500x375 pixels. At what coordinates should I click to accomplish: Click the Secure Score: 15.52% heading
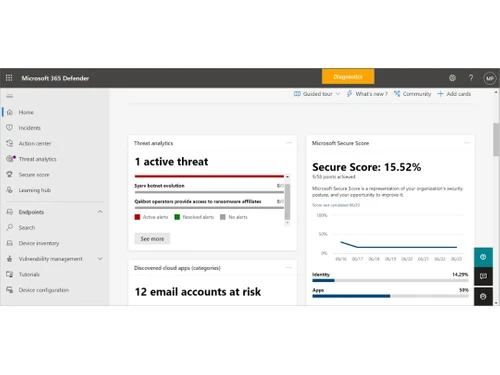(366, 167)
